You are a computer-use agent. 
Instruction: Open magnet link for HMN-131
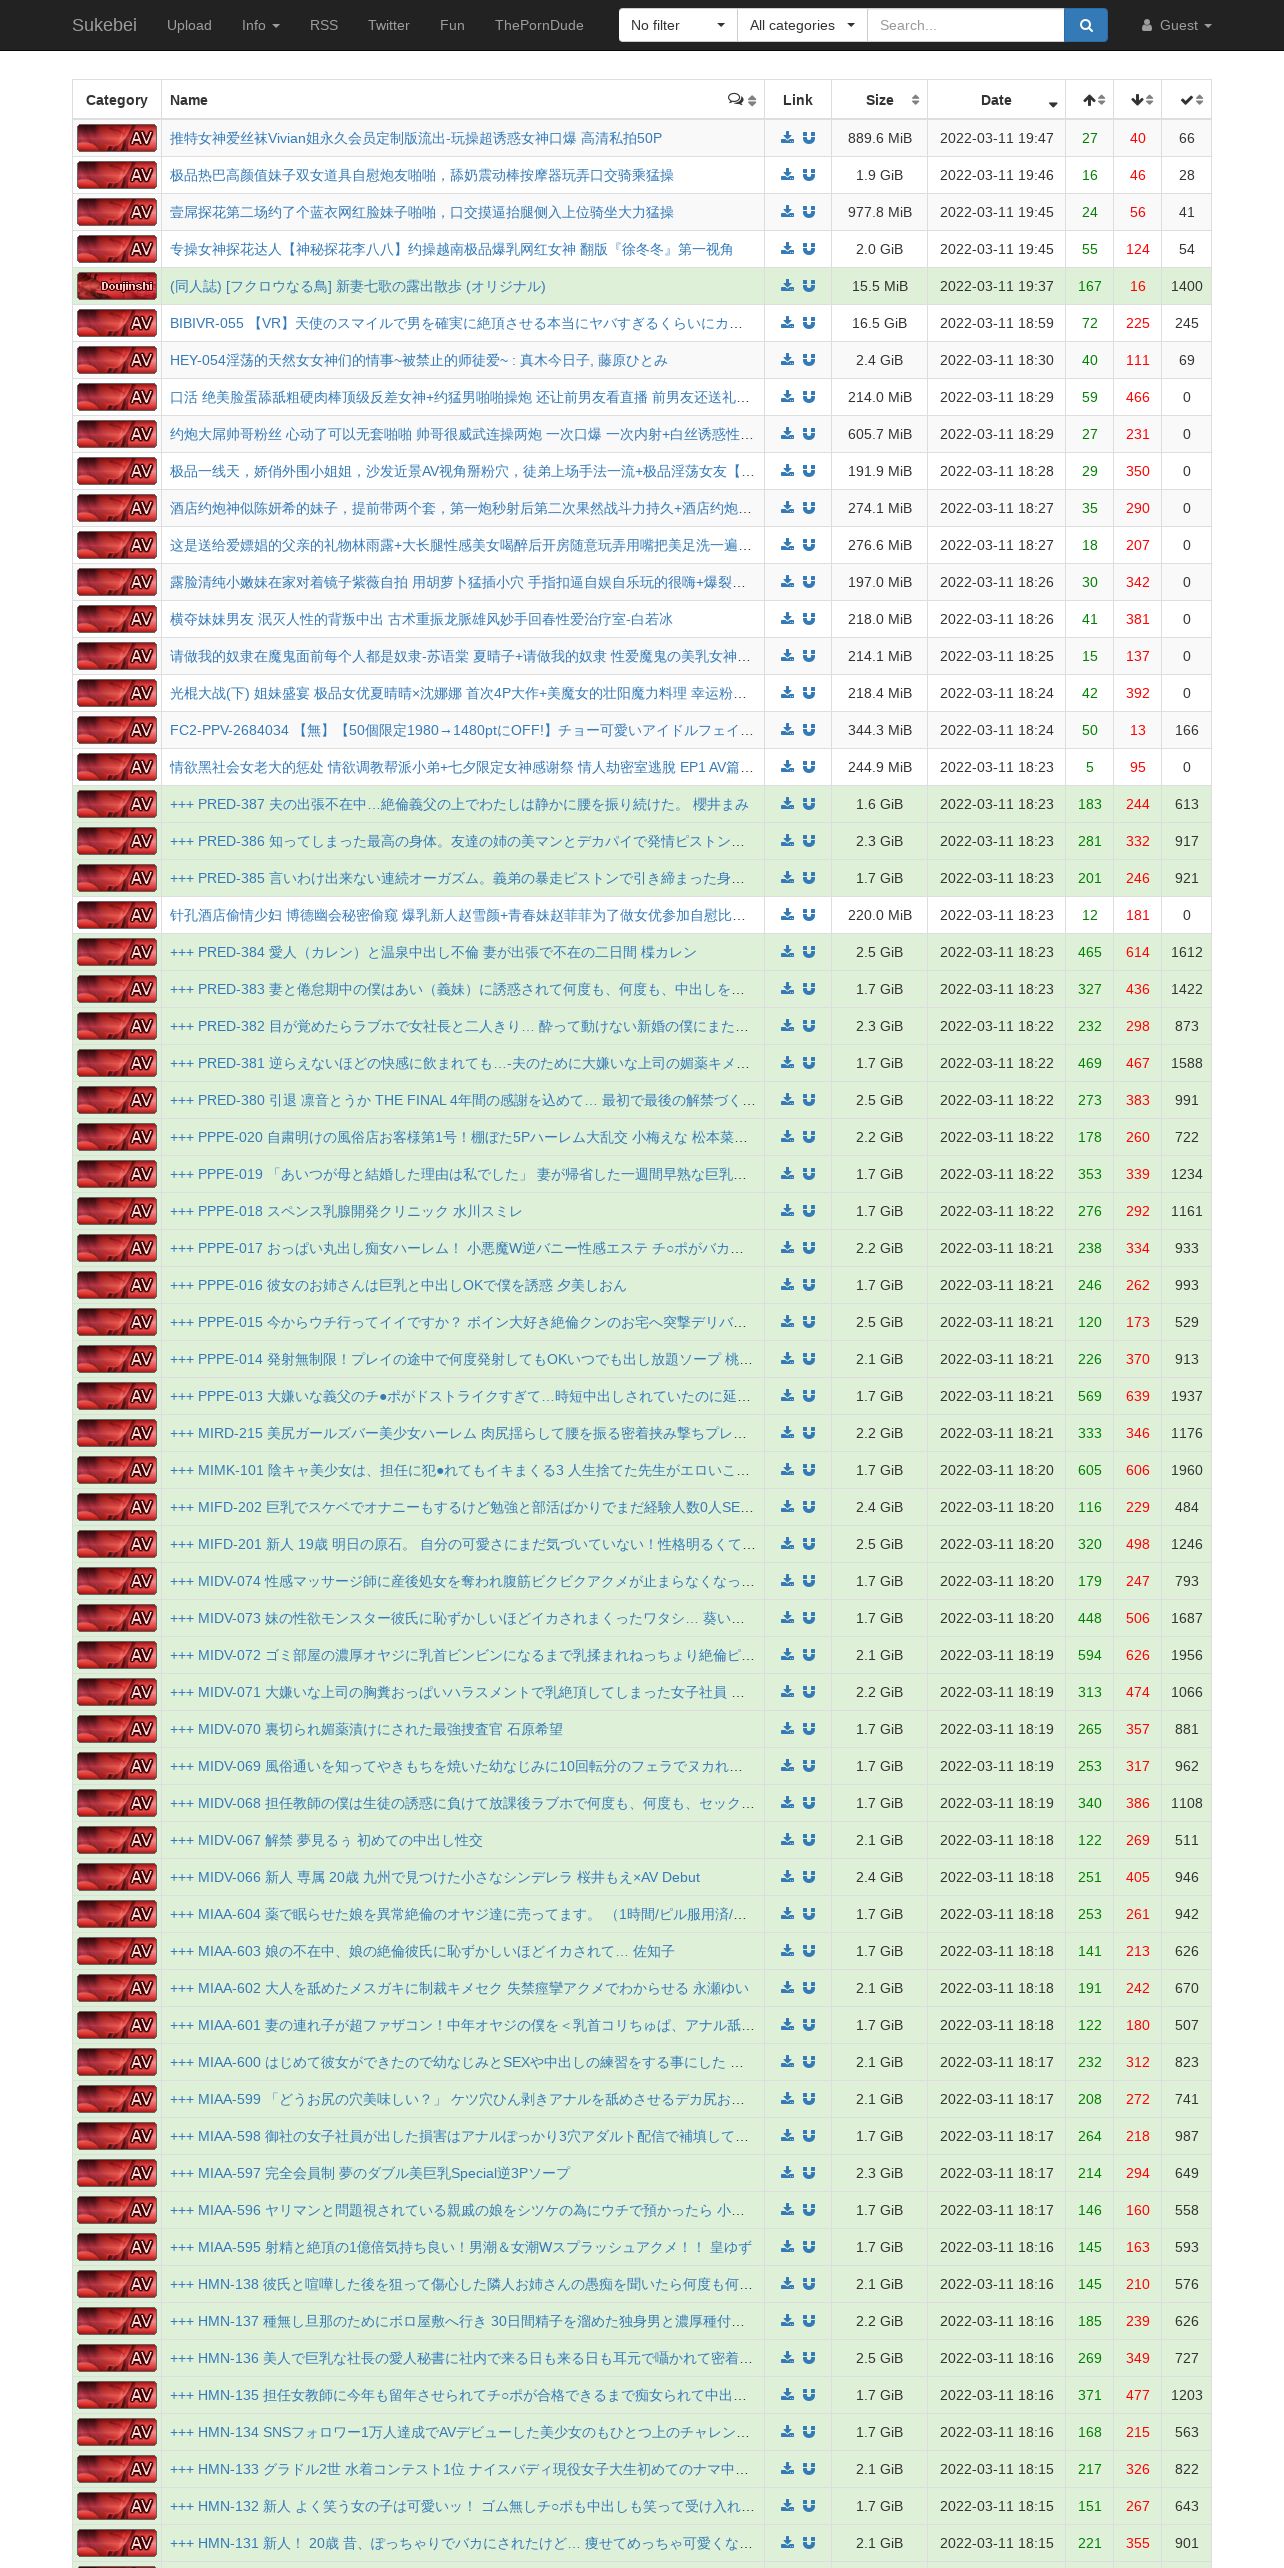809,2543
